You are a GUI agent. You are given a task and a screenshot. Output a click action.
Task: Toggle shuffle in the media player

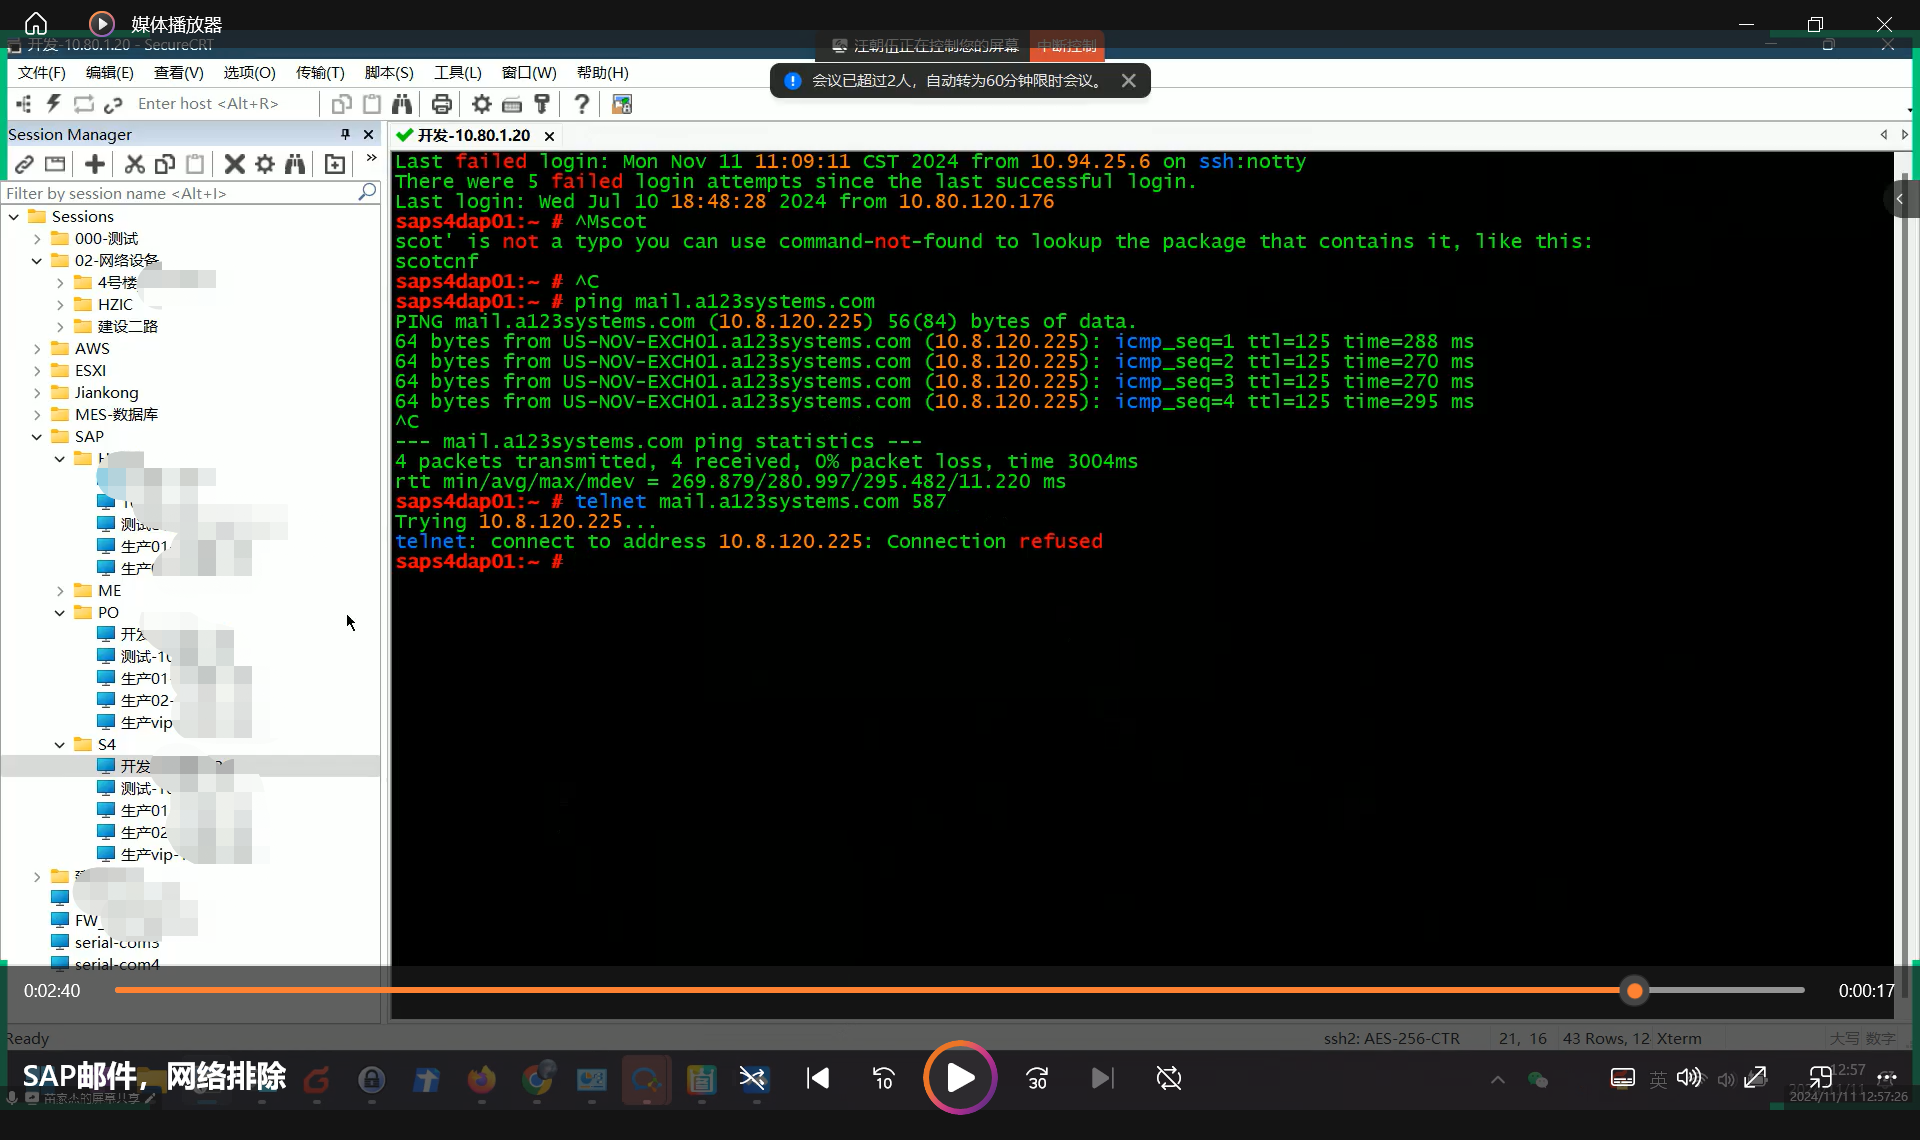point(752,1077)
